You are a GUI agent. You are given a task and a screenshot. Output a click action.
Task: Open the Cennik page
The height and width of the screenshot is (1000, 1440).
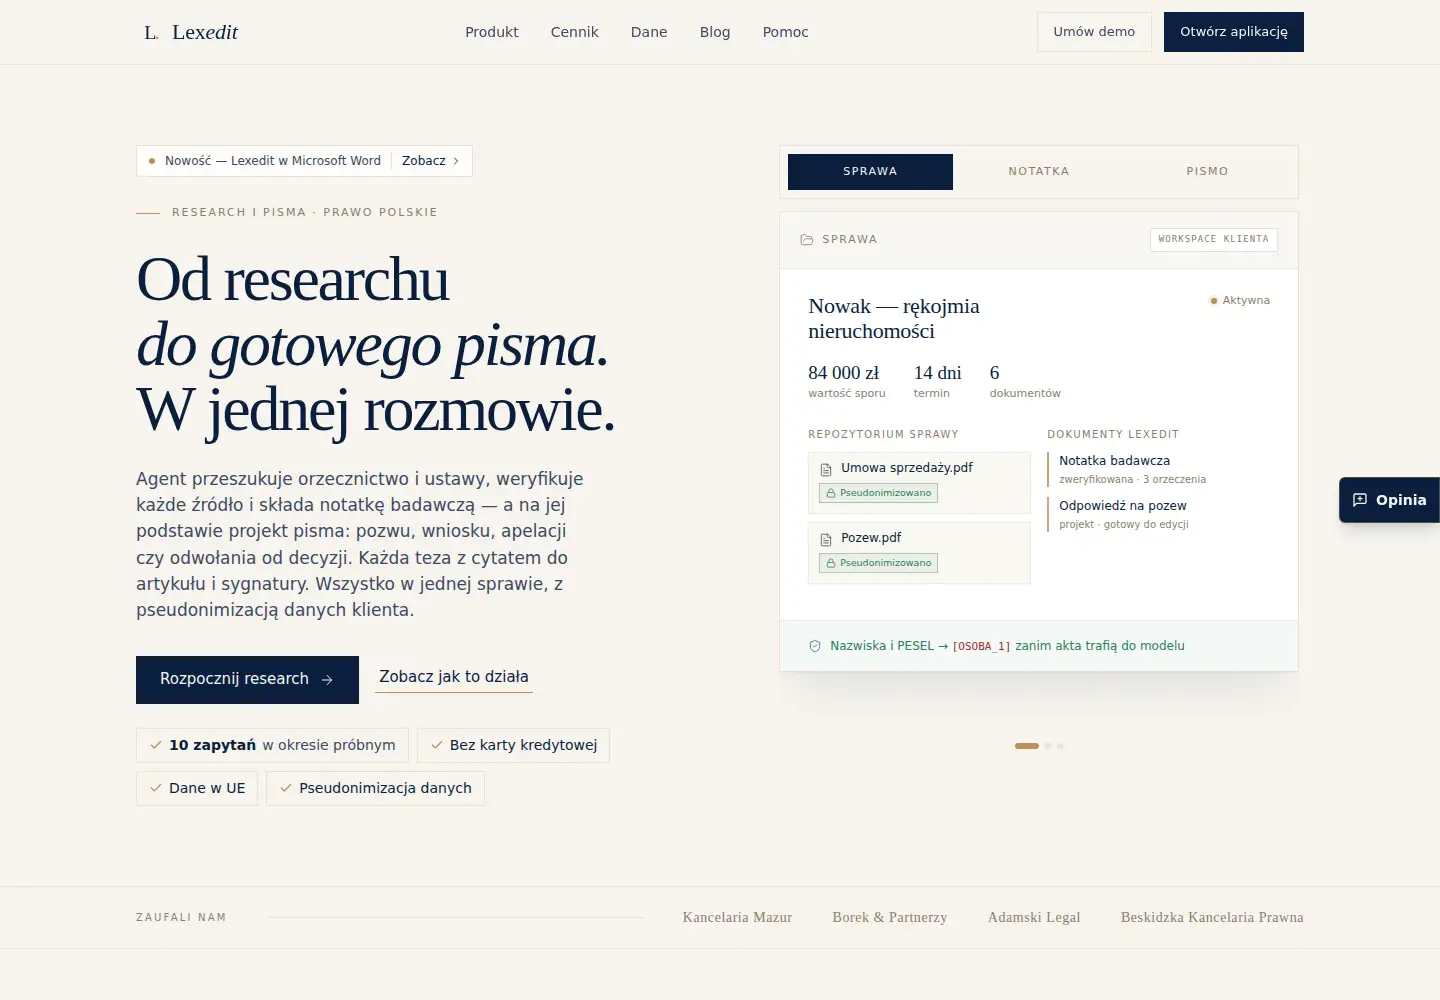575,32
